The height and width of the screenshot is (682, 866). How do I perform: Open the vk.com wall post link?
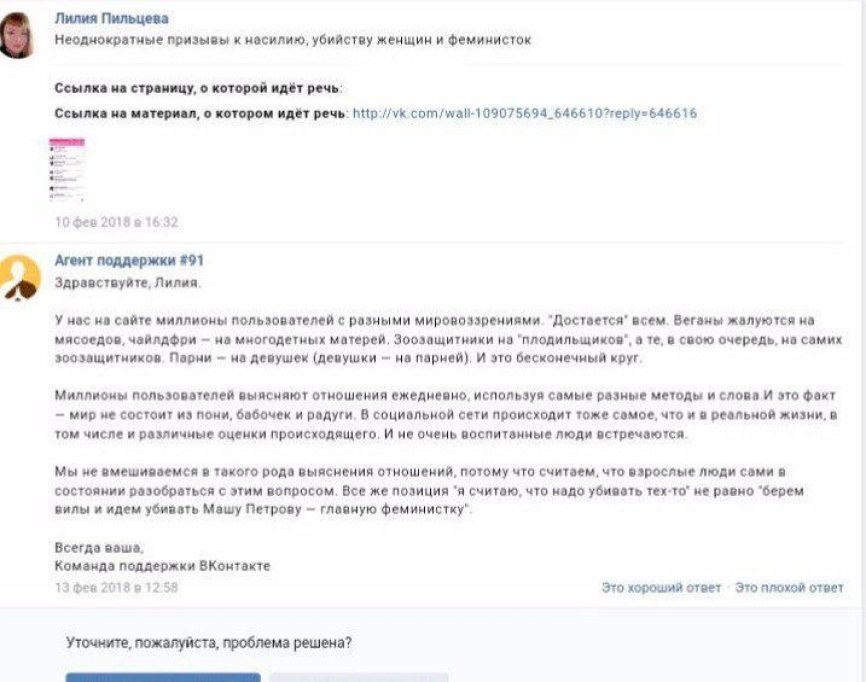point(525,114)
